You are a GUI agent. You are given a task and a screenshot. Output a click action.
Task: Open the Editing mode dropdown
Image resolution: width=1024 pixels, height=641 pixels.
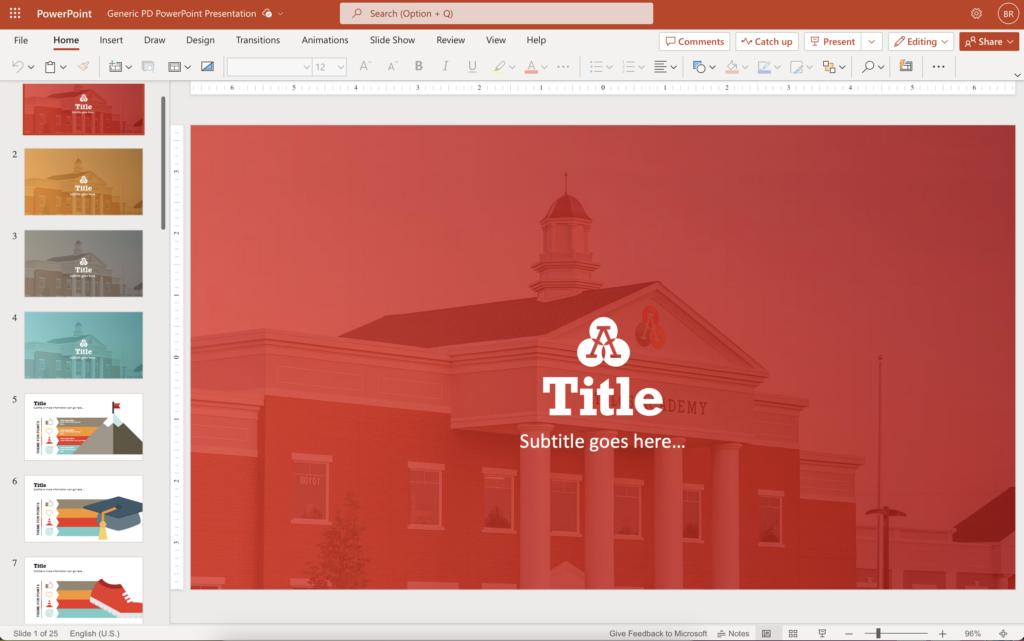click(921, 41)
